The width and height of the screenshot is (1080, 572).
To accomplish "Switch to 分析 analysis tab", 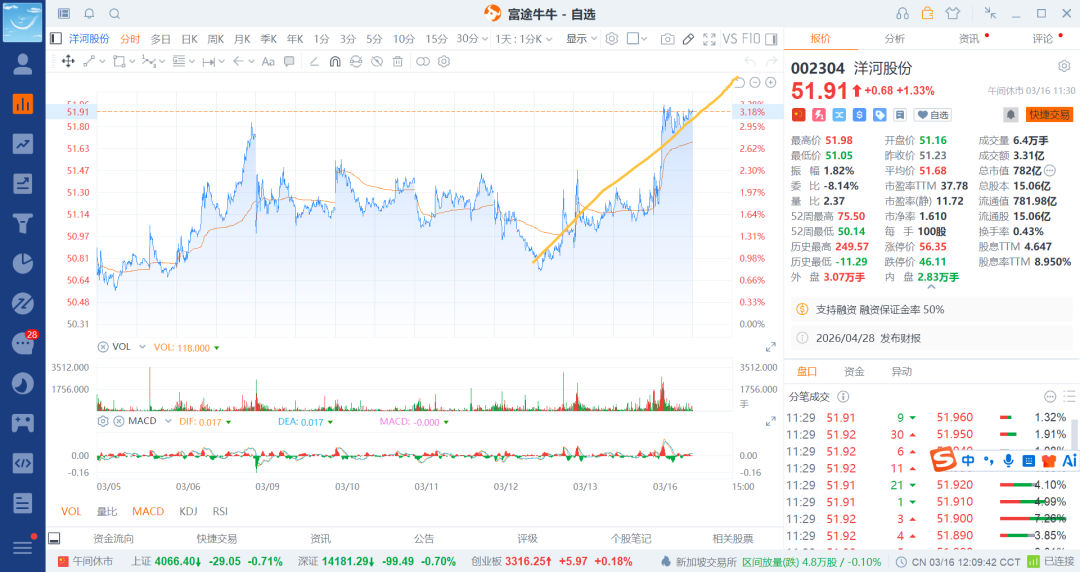I will click(895, 39).
